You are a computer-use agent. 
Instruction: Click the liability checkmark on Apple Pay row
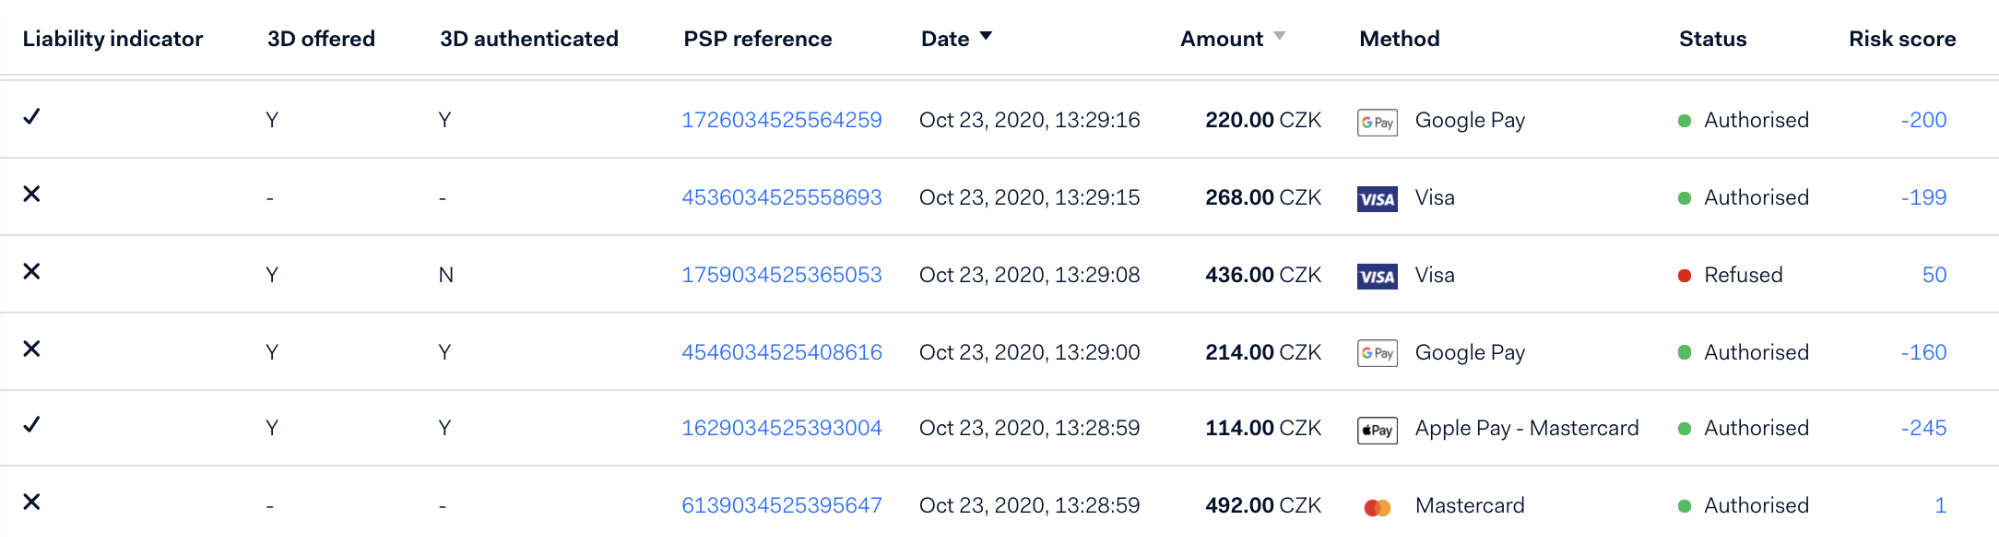[x=32, y=425]
